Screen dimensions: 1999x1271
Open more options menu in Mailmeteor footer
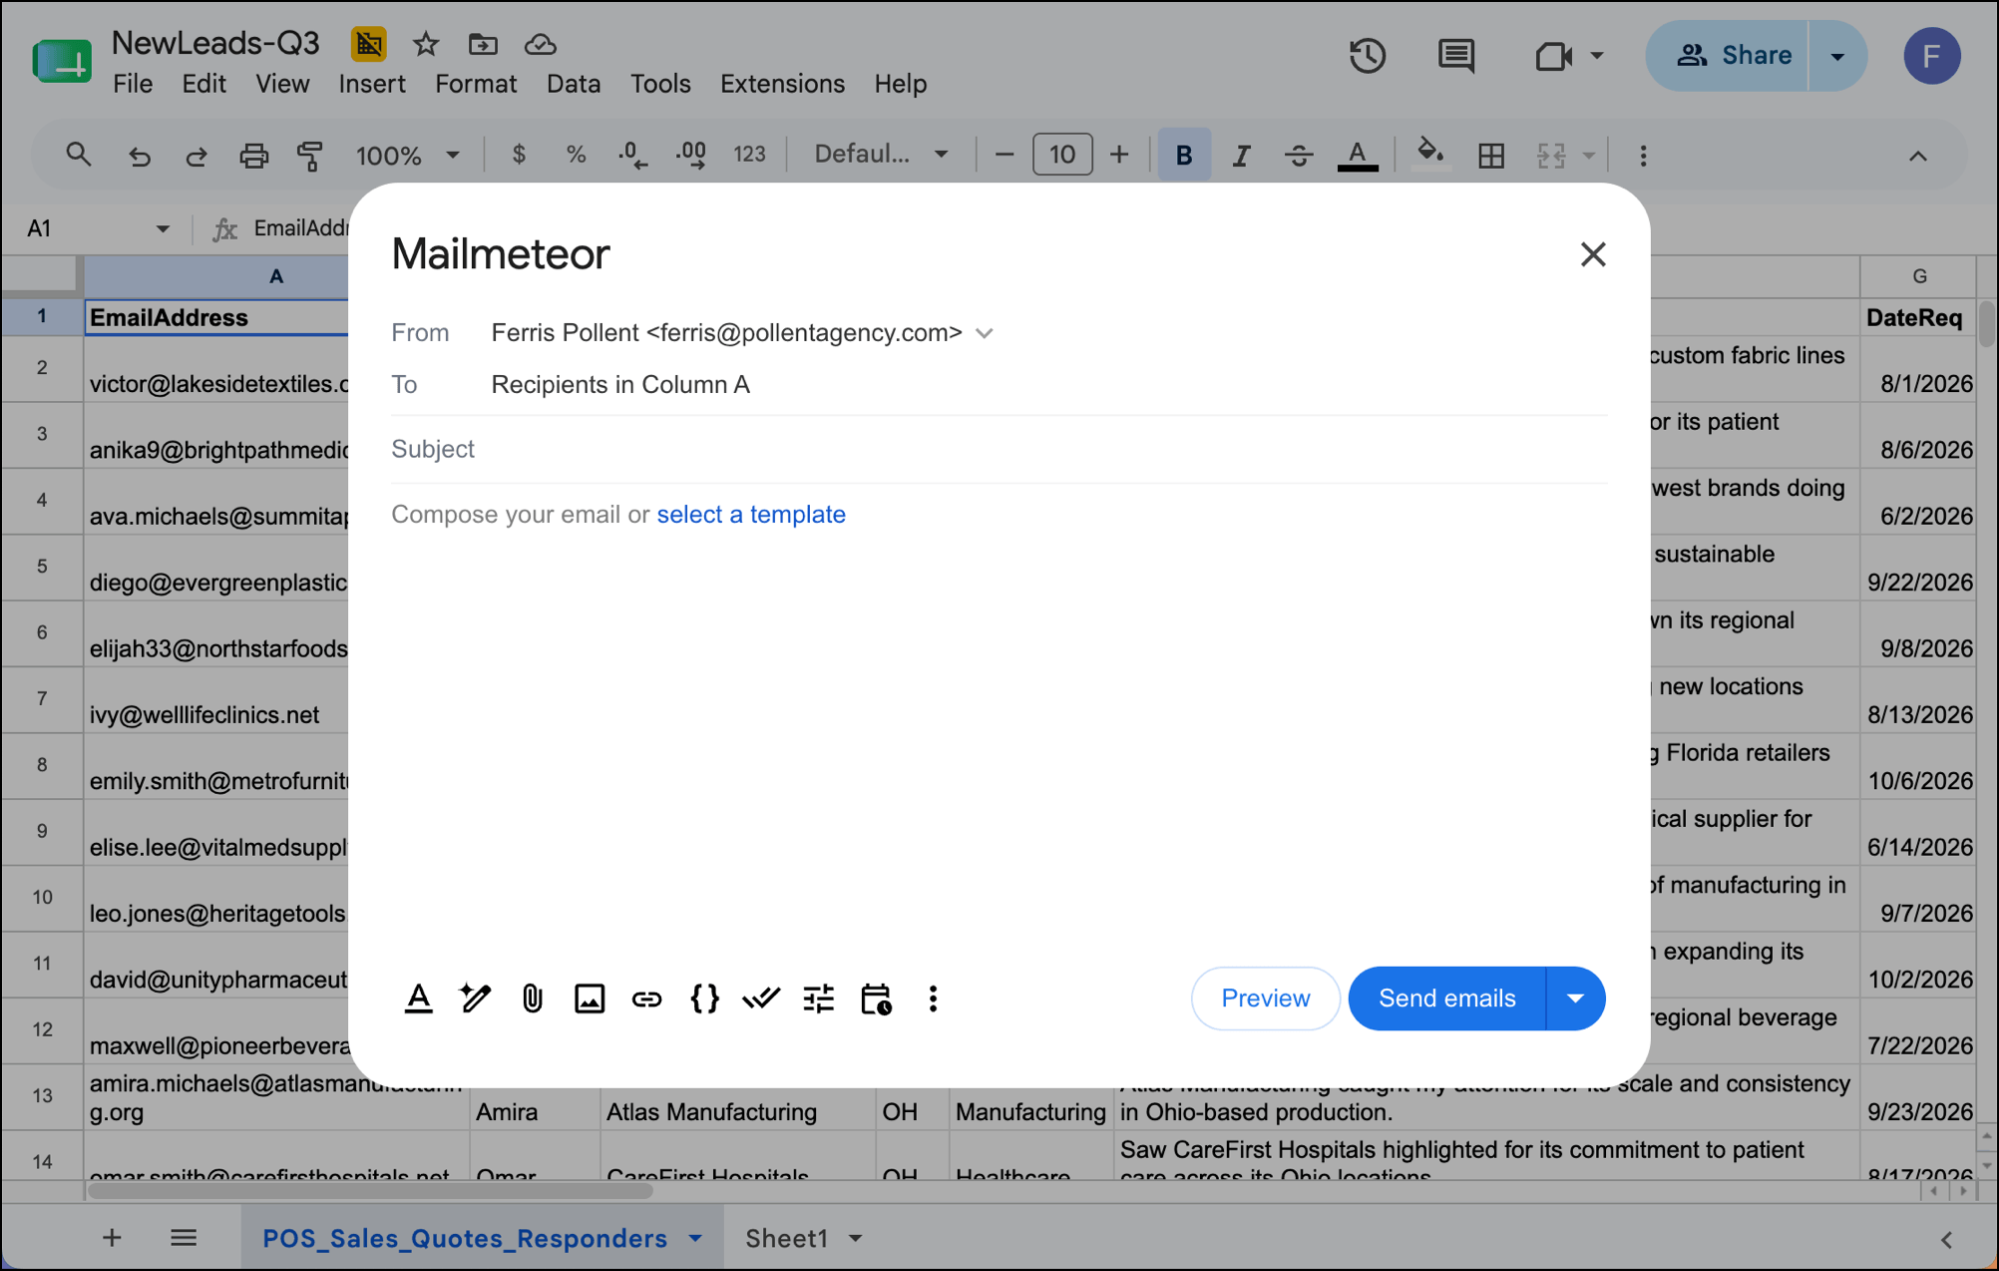pos(933,998)
